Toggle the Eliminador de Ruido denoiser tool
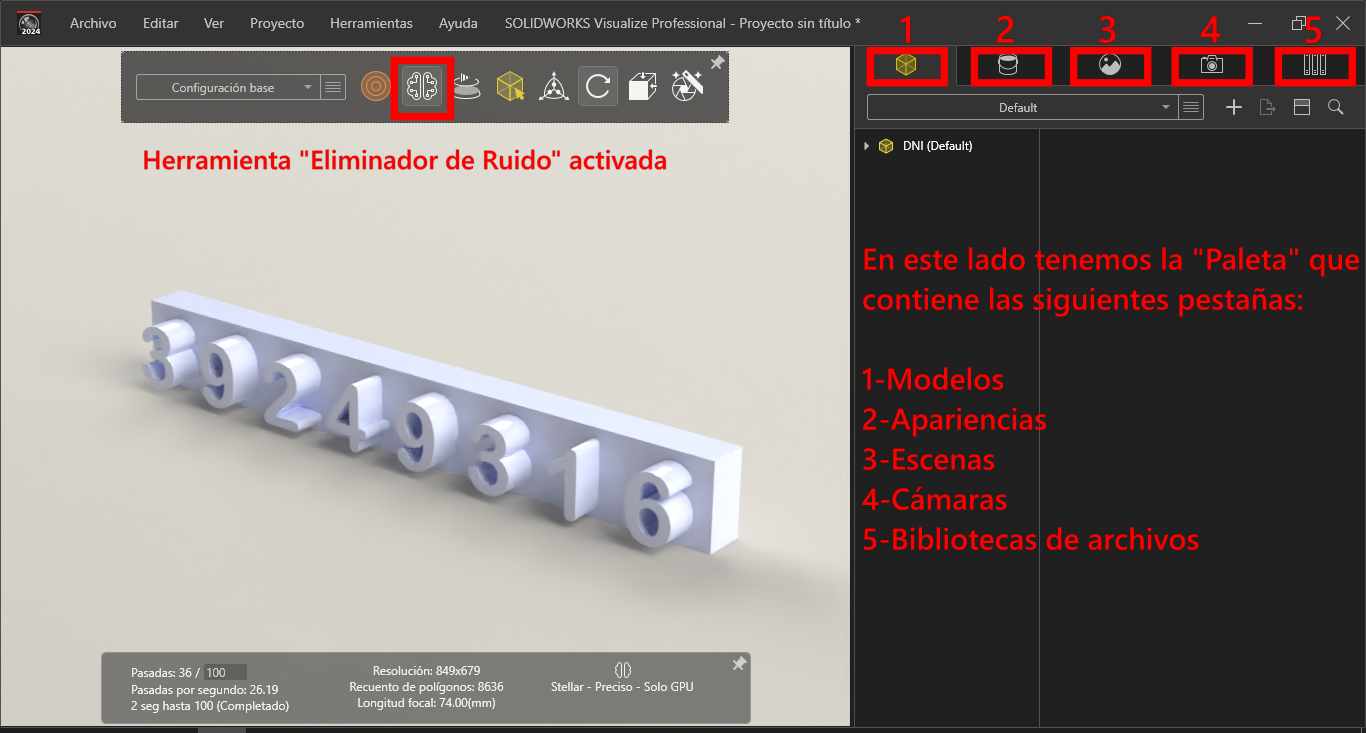The height and width of the screenshot is (733, 1366). click(421, 87)
